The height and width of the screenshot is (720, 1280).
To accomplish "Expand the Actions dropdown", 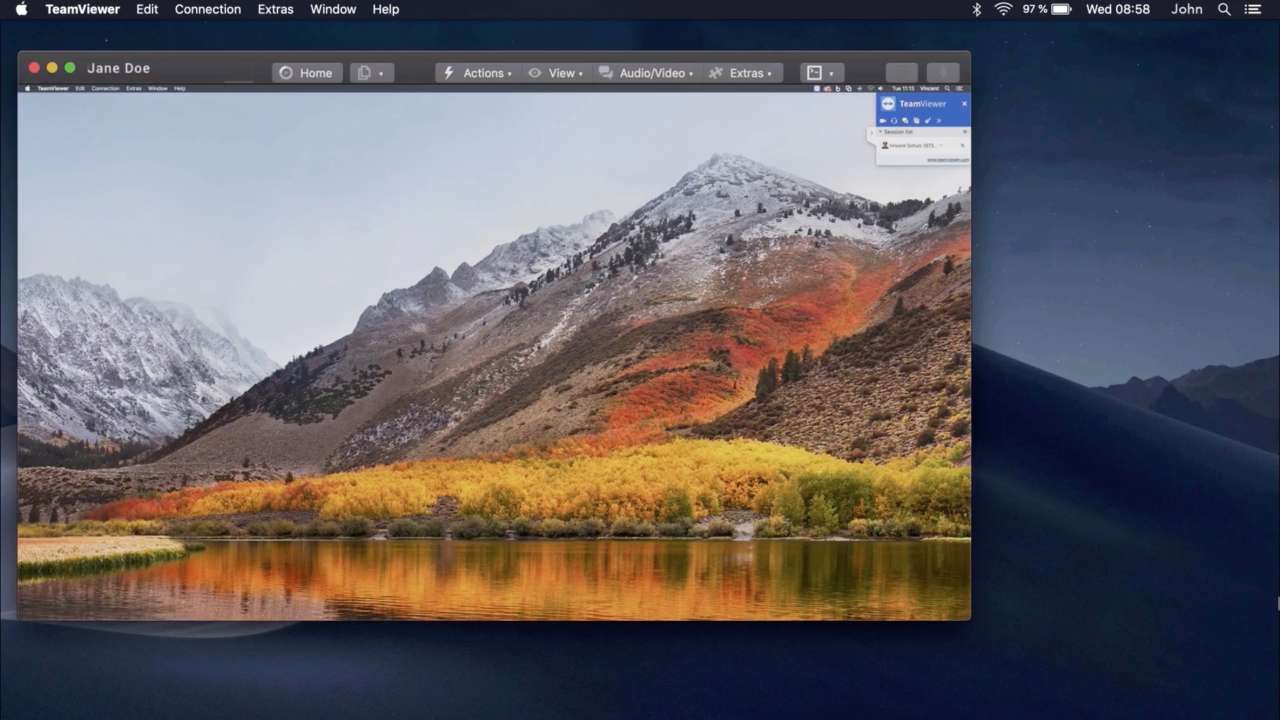I will (x=477, y=73).
